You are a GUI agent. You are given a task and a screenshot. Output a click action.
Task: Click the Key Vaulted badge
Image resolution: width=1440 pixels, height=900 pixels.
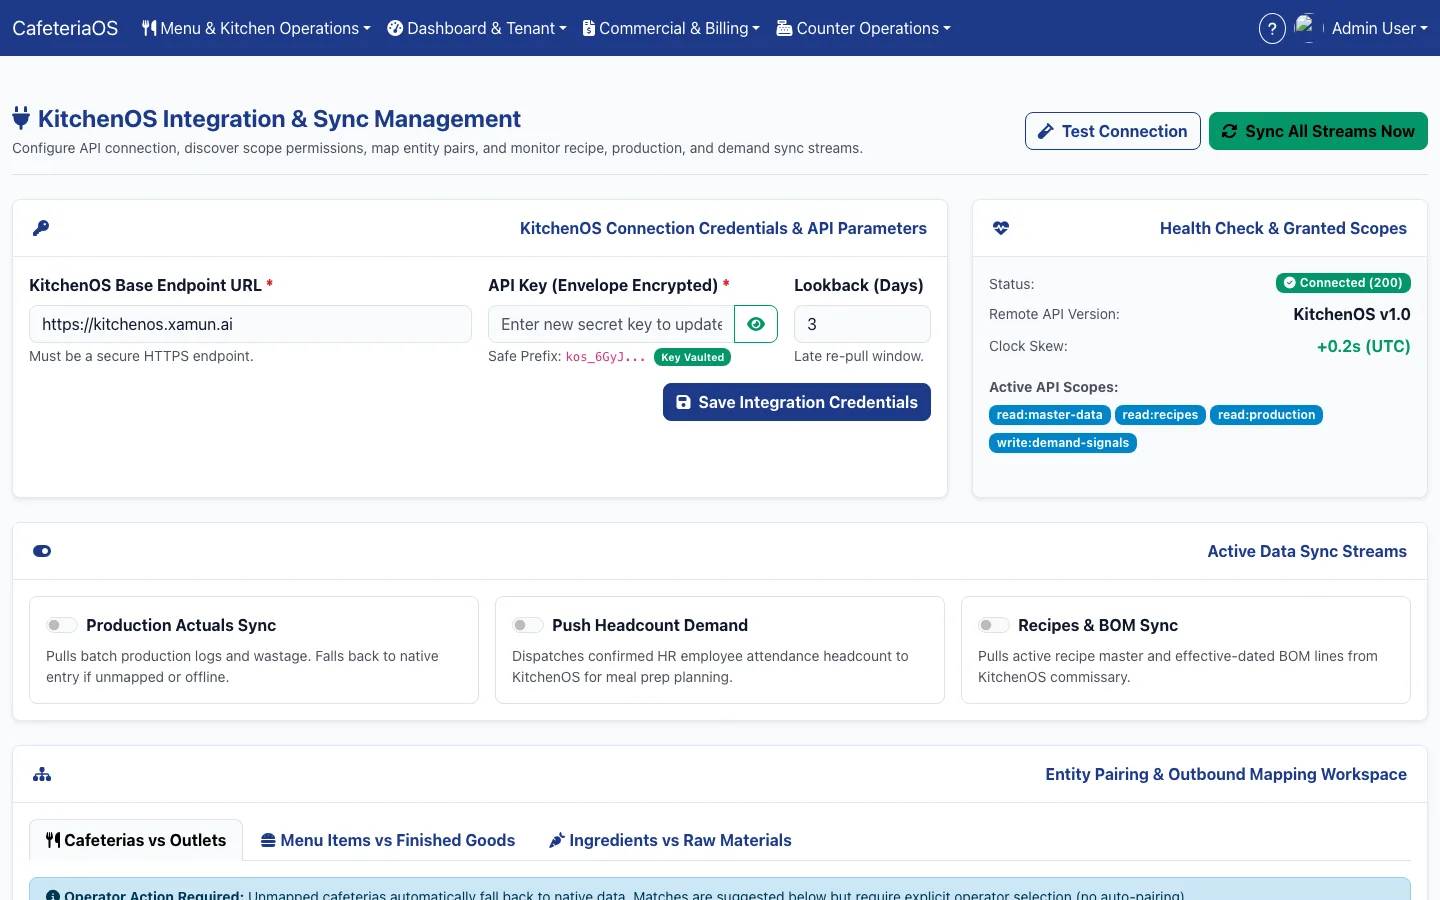692,357
